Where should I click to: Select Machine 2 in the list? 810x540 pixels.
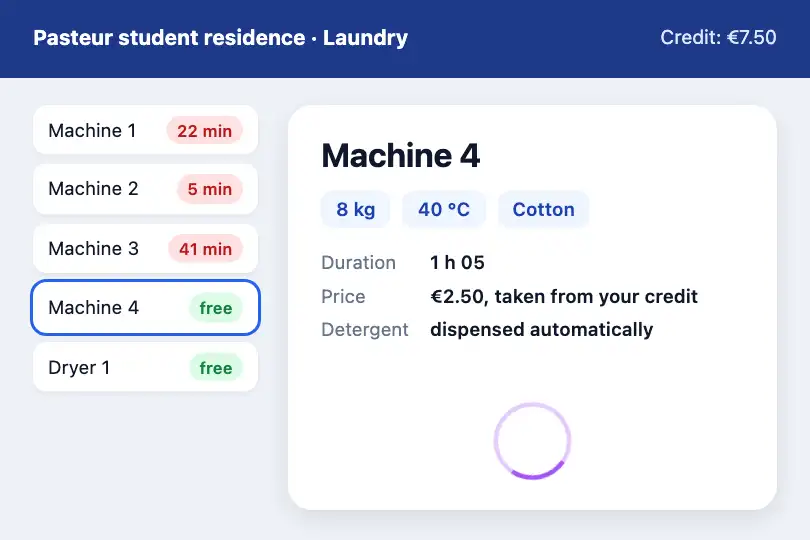145,189
